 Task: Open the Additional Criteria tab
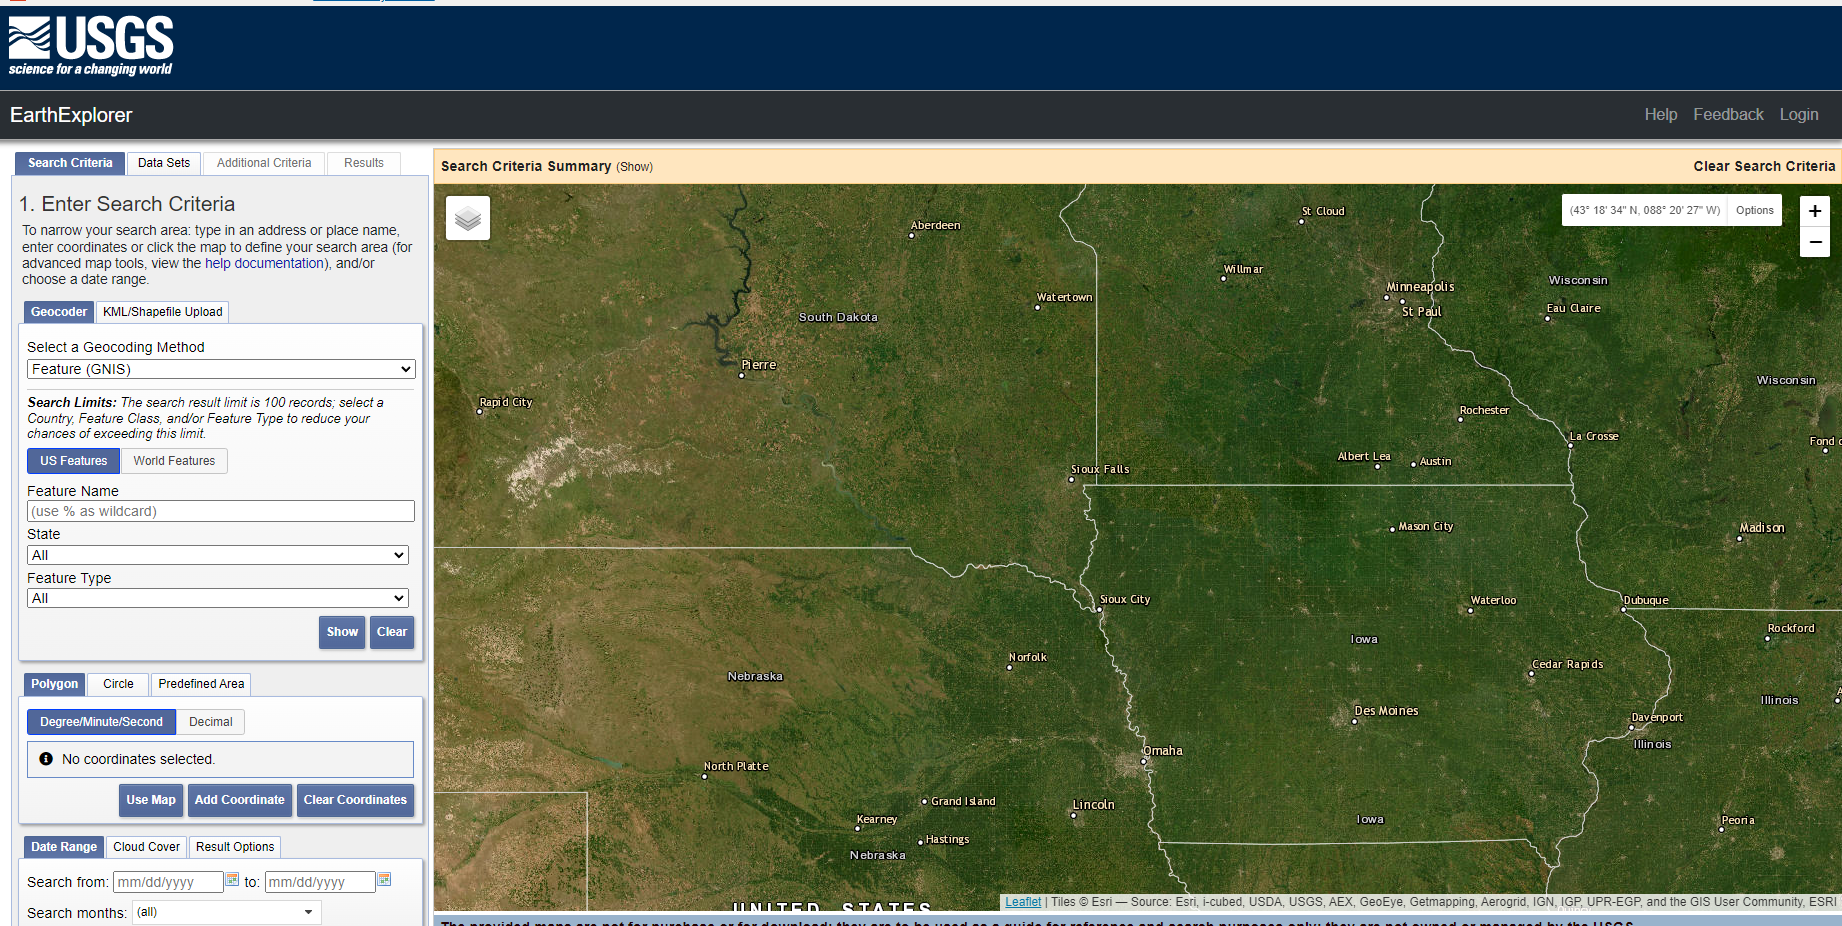[264, 163]
